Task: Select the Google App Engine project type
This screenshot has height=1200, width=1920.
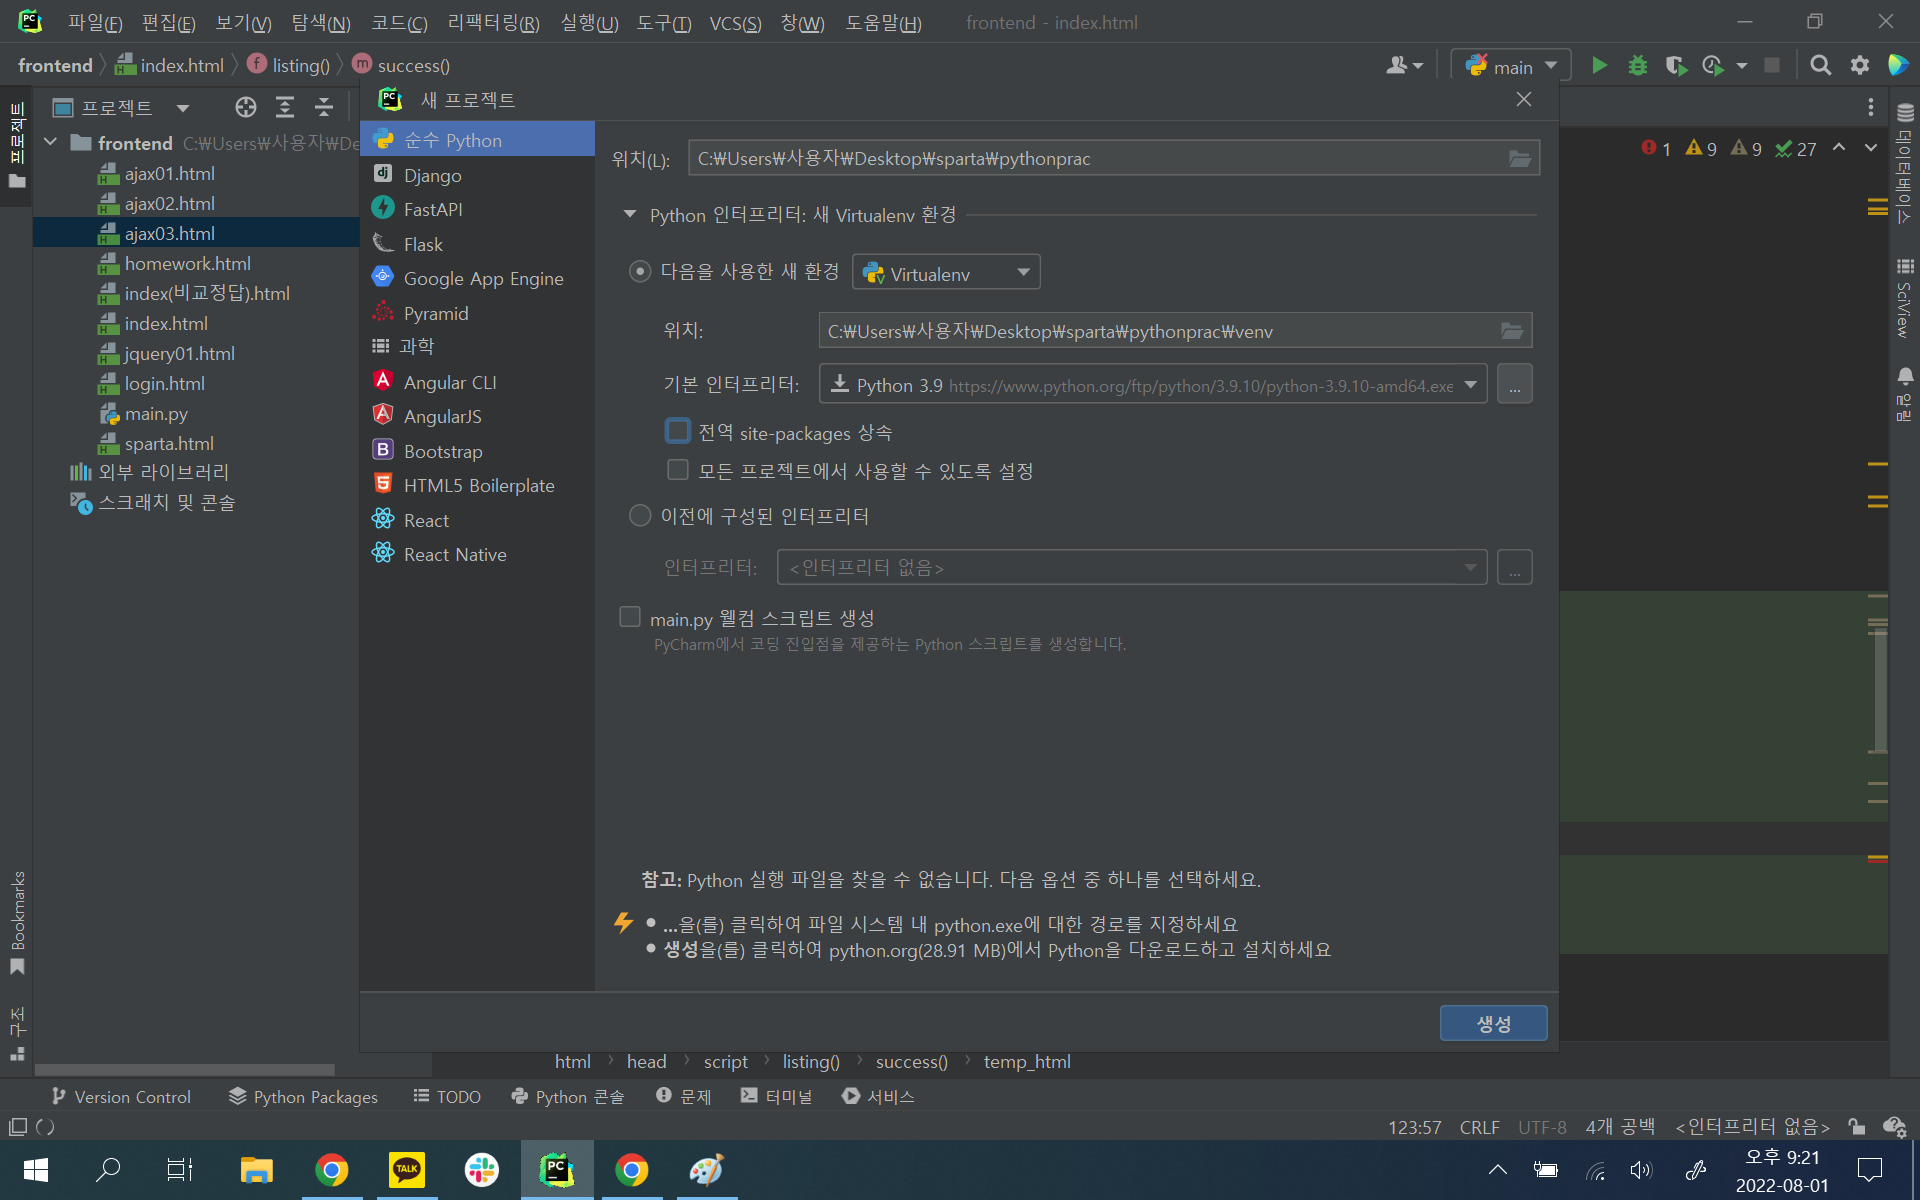Action: pyautogui.click(x=478, y=278)
